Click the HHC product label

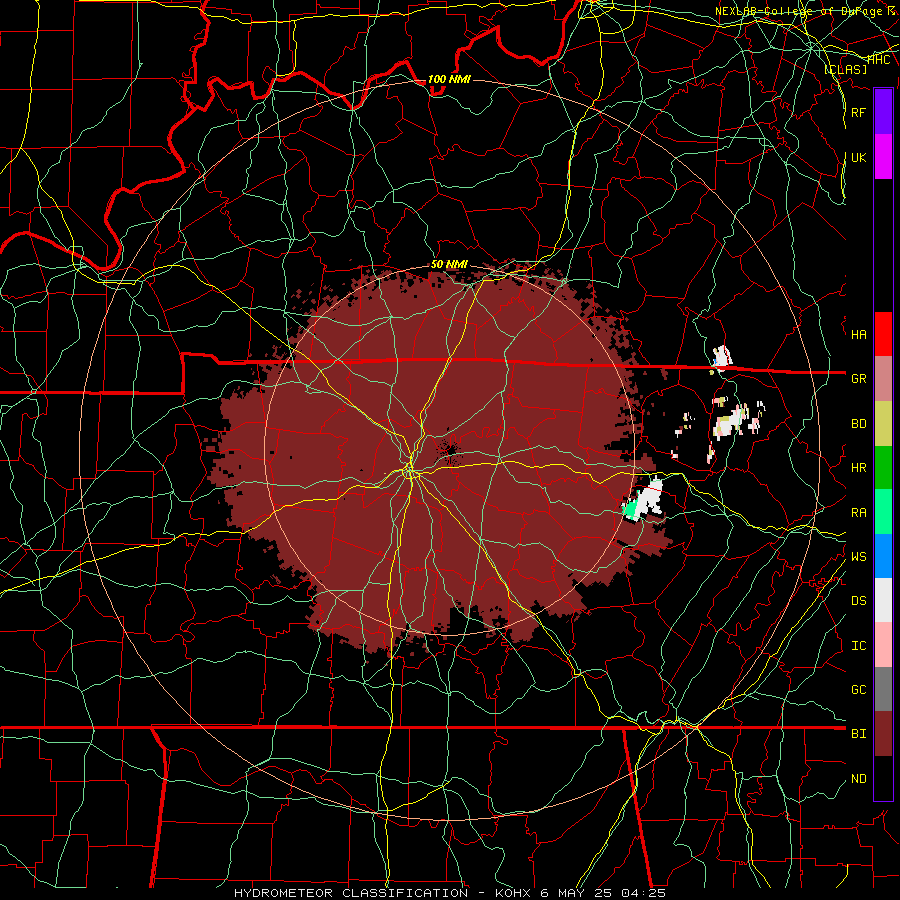pyautogui.click(x=879, y=59)
